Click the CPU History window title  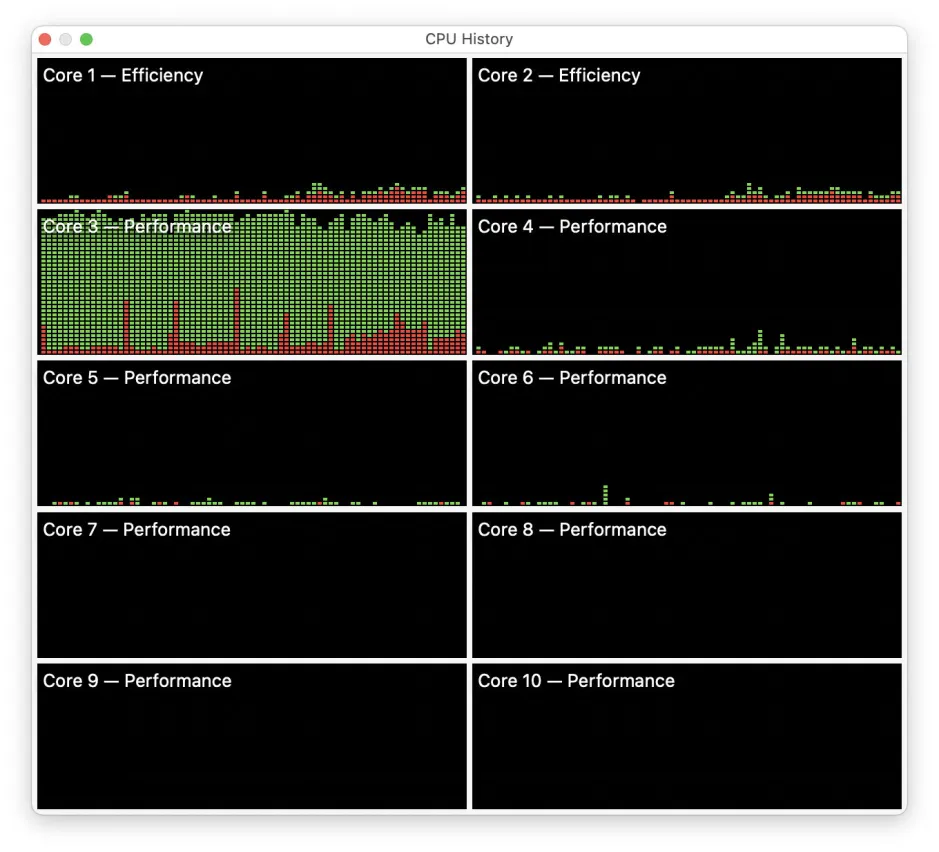(x=469, y=39)
